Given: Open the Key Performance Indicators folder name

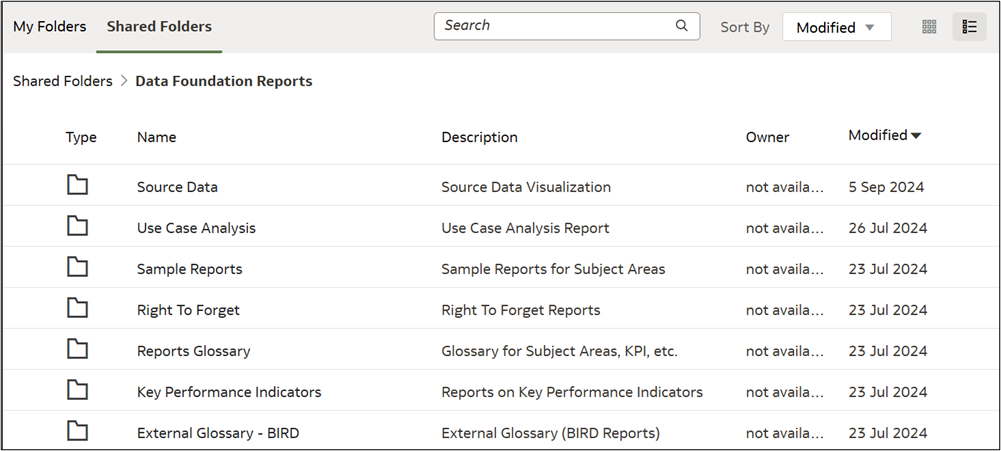Looking at the screenshot, I should click(229, 392).
